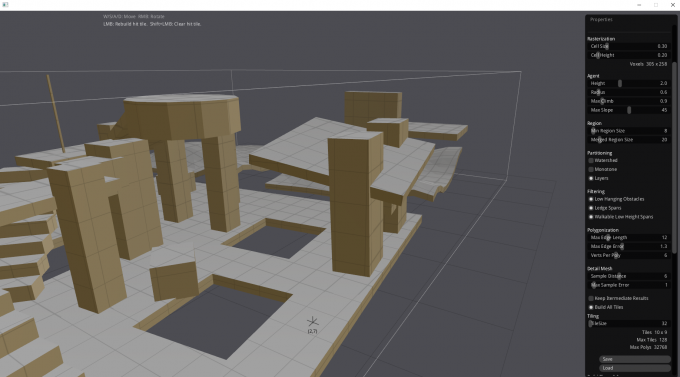Click the Max Edge Error slider

click(x=629, y=246)
